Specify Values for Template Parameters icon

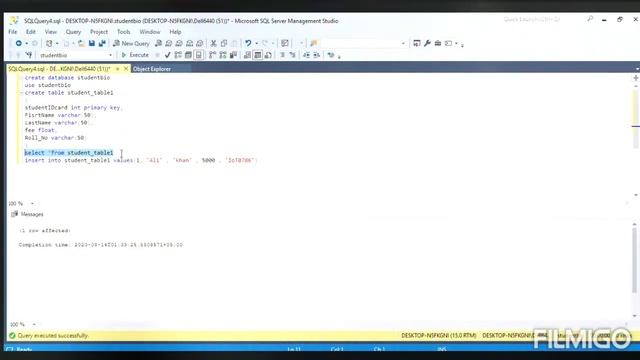pyautogui.click(x=331, y=55)
